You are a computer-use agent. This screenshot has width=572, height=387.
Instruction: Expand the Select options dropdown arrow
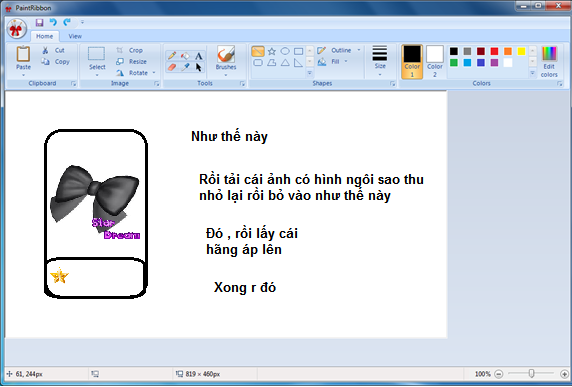(97, 75)
